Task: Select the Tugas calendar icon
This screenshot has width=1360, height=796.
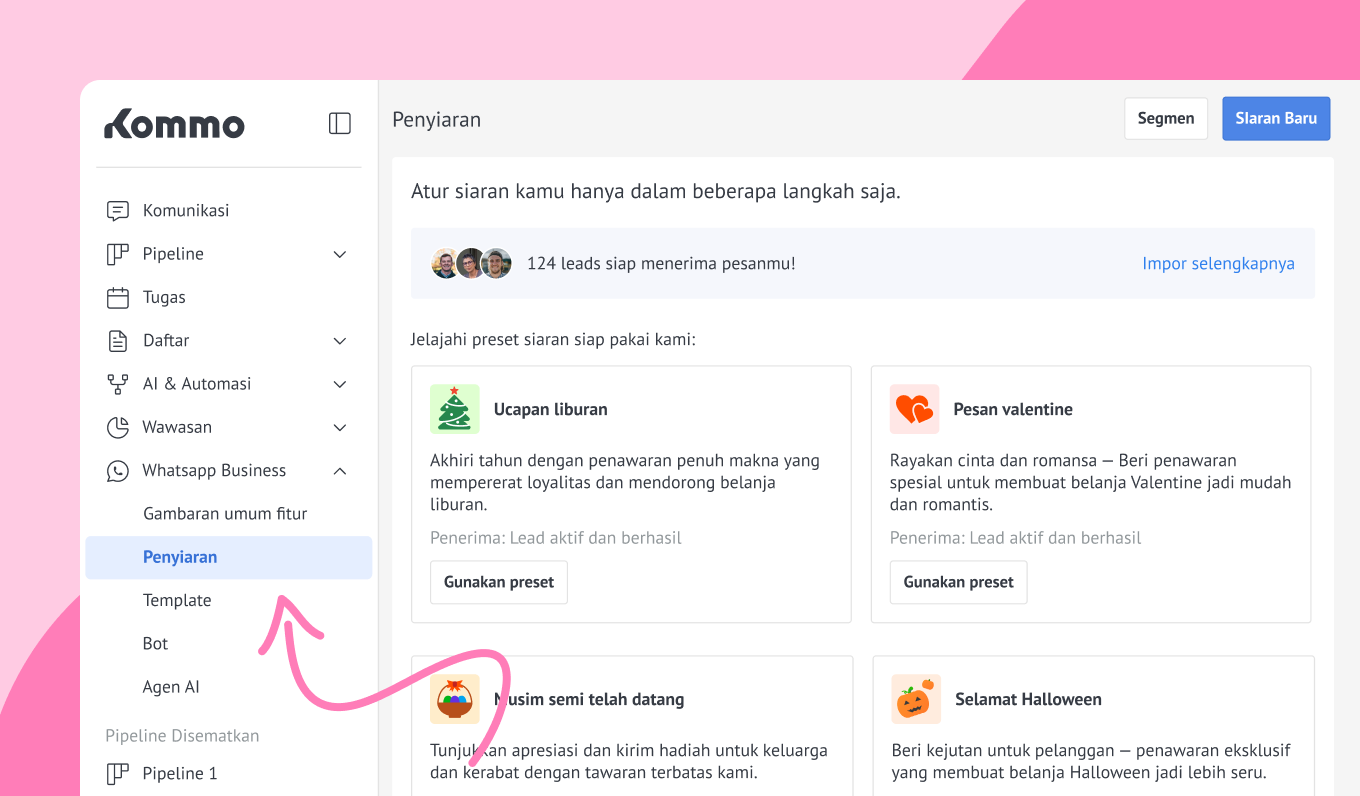Action: pyautogui.click(x=118, y=297)
